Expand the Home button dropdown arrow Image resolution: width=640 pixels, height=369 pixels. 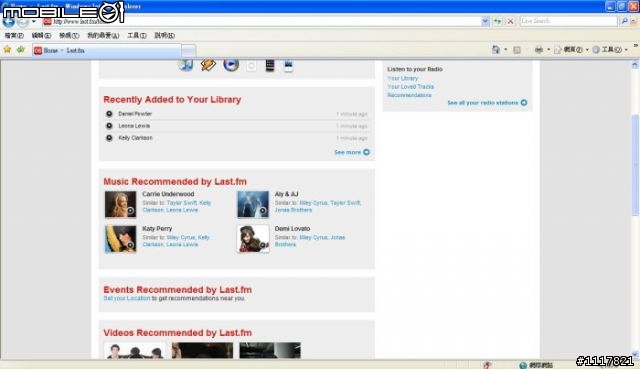point(506,50)
